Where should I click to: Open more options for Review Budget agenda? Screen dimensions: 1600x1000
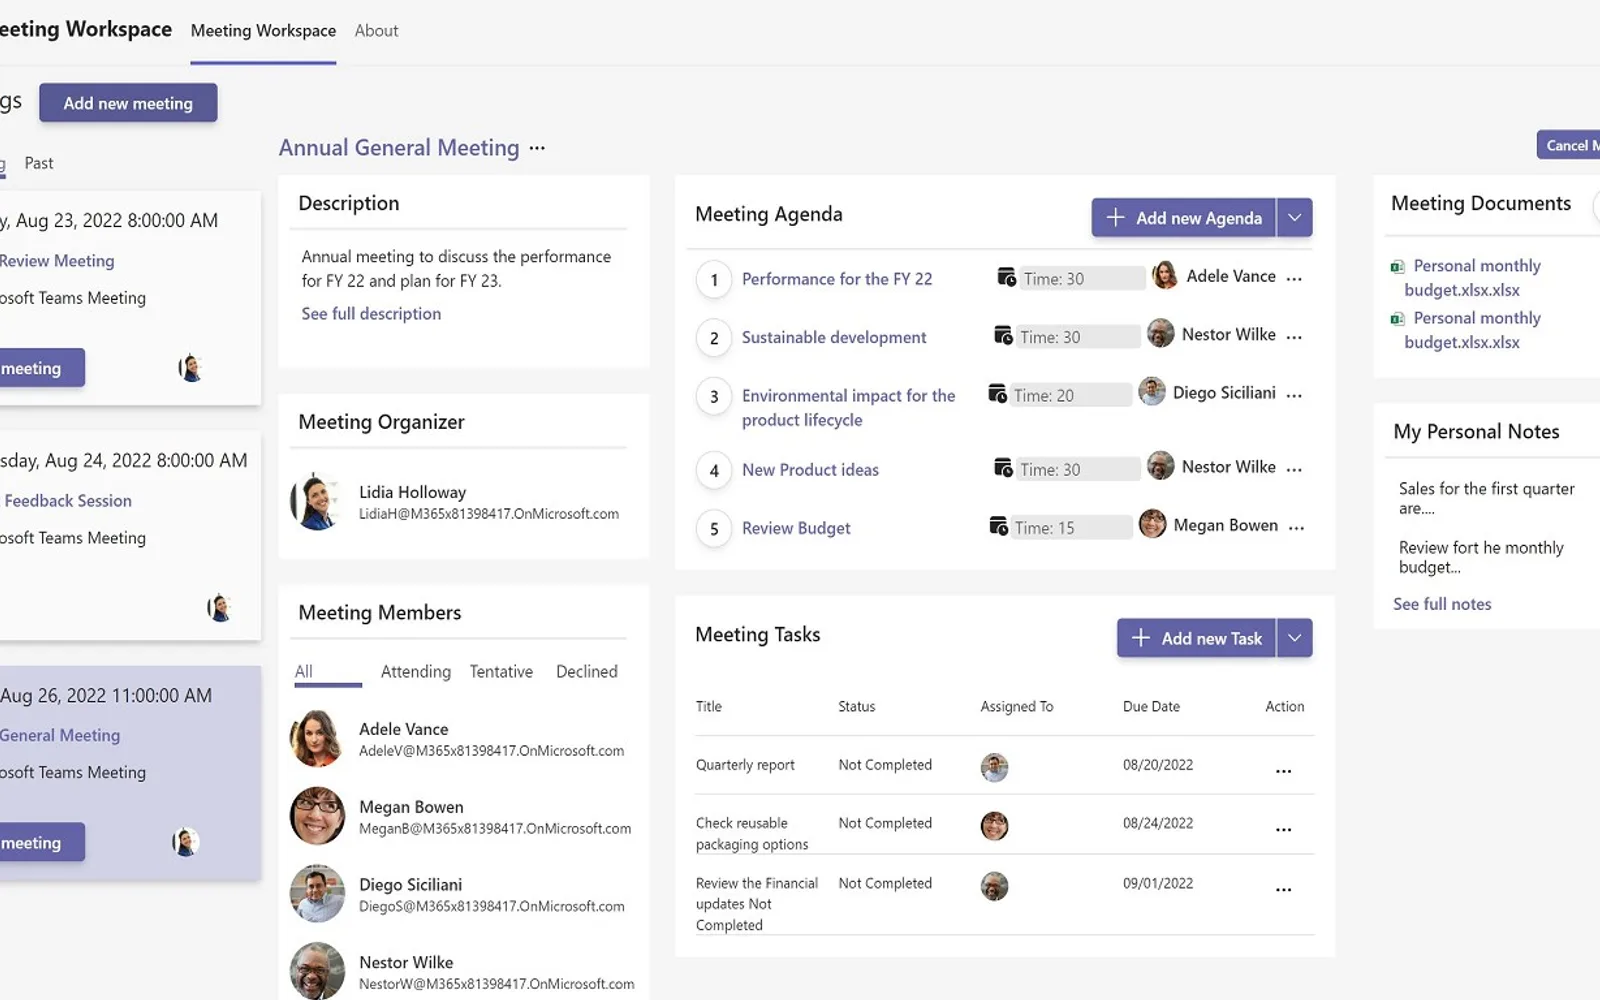coord(1296,528)
